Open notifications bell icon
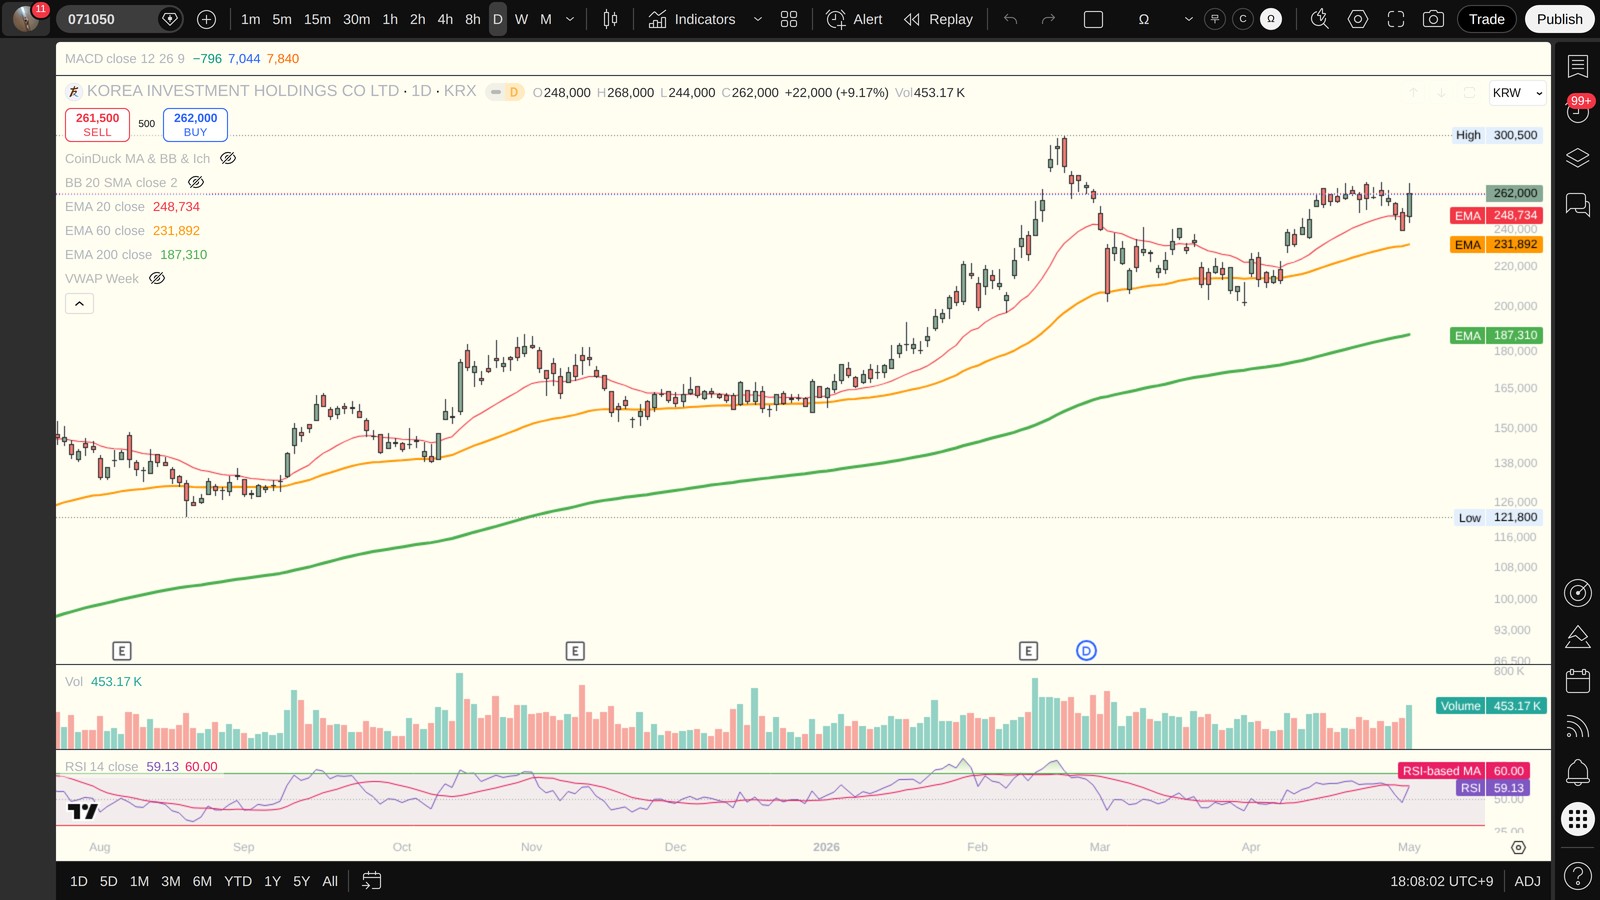 click(1578, 772)
